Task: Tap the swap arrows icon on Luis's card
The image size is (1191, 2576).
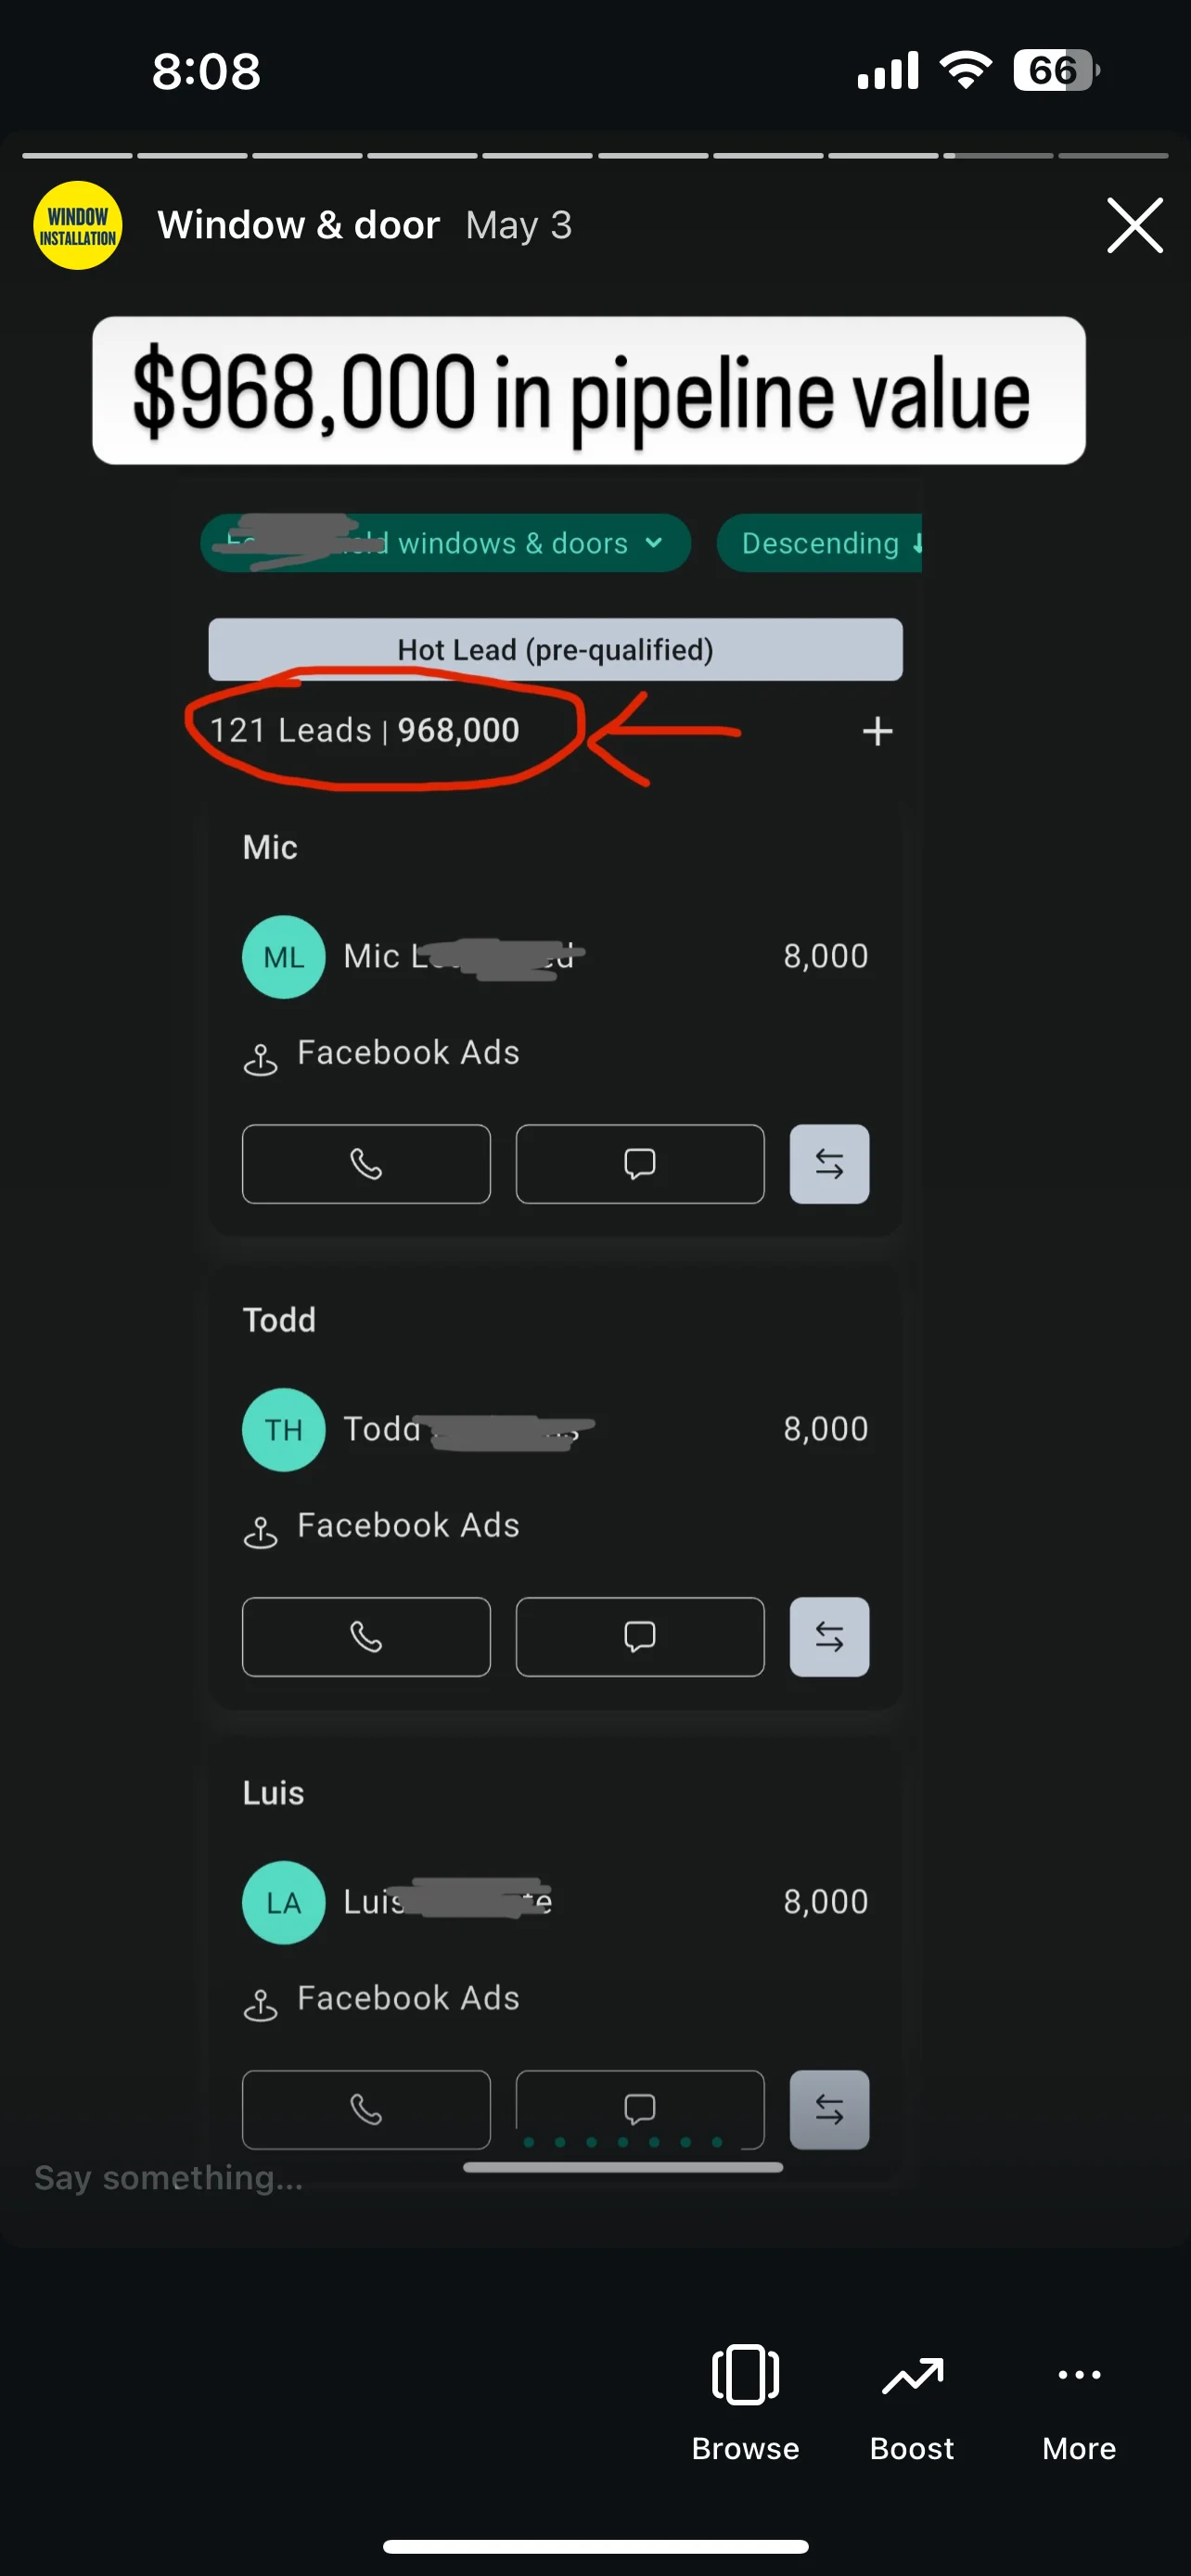Action: click(x=829, y=2109)
